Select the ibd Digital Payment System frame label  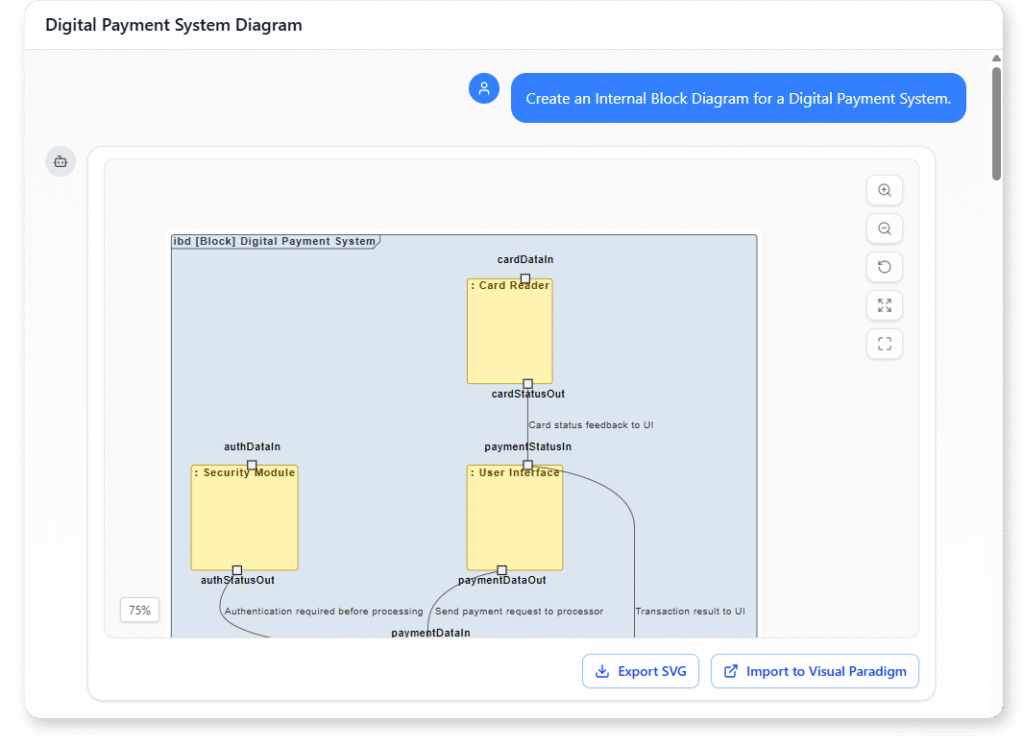click(275, 241)
